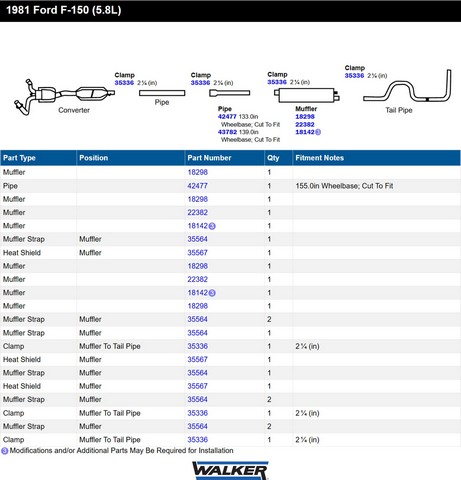Click the Qty column header
Screen dimensions: 461x480
click(278, 158)
